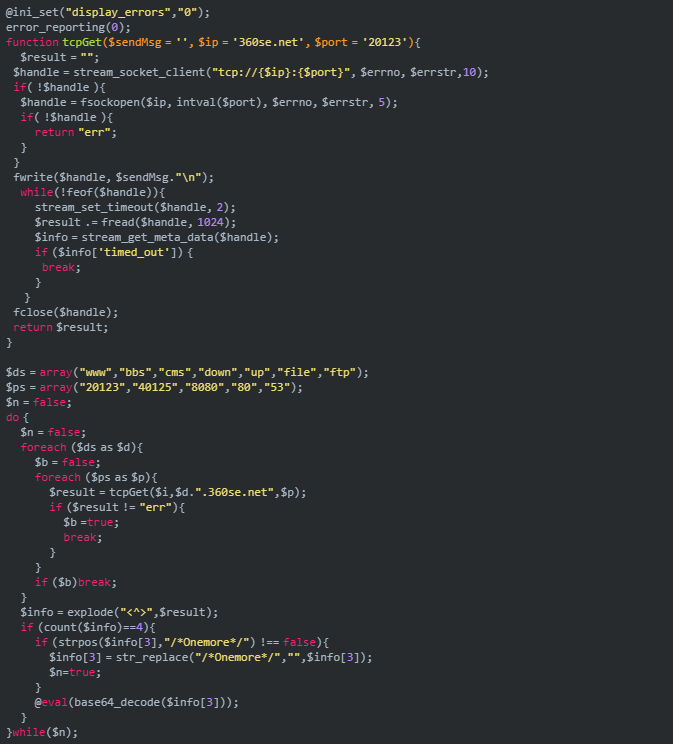
Task: Click the if (count($info)==4) line
Action: [x=88, y=627]
